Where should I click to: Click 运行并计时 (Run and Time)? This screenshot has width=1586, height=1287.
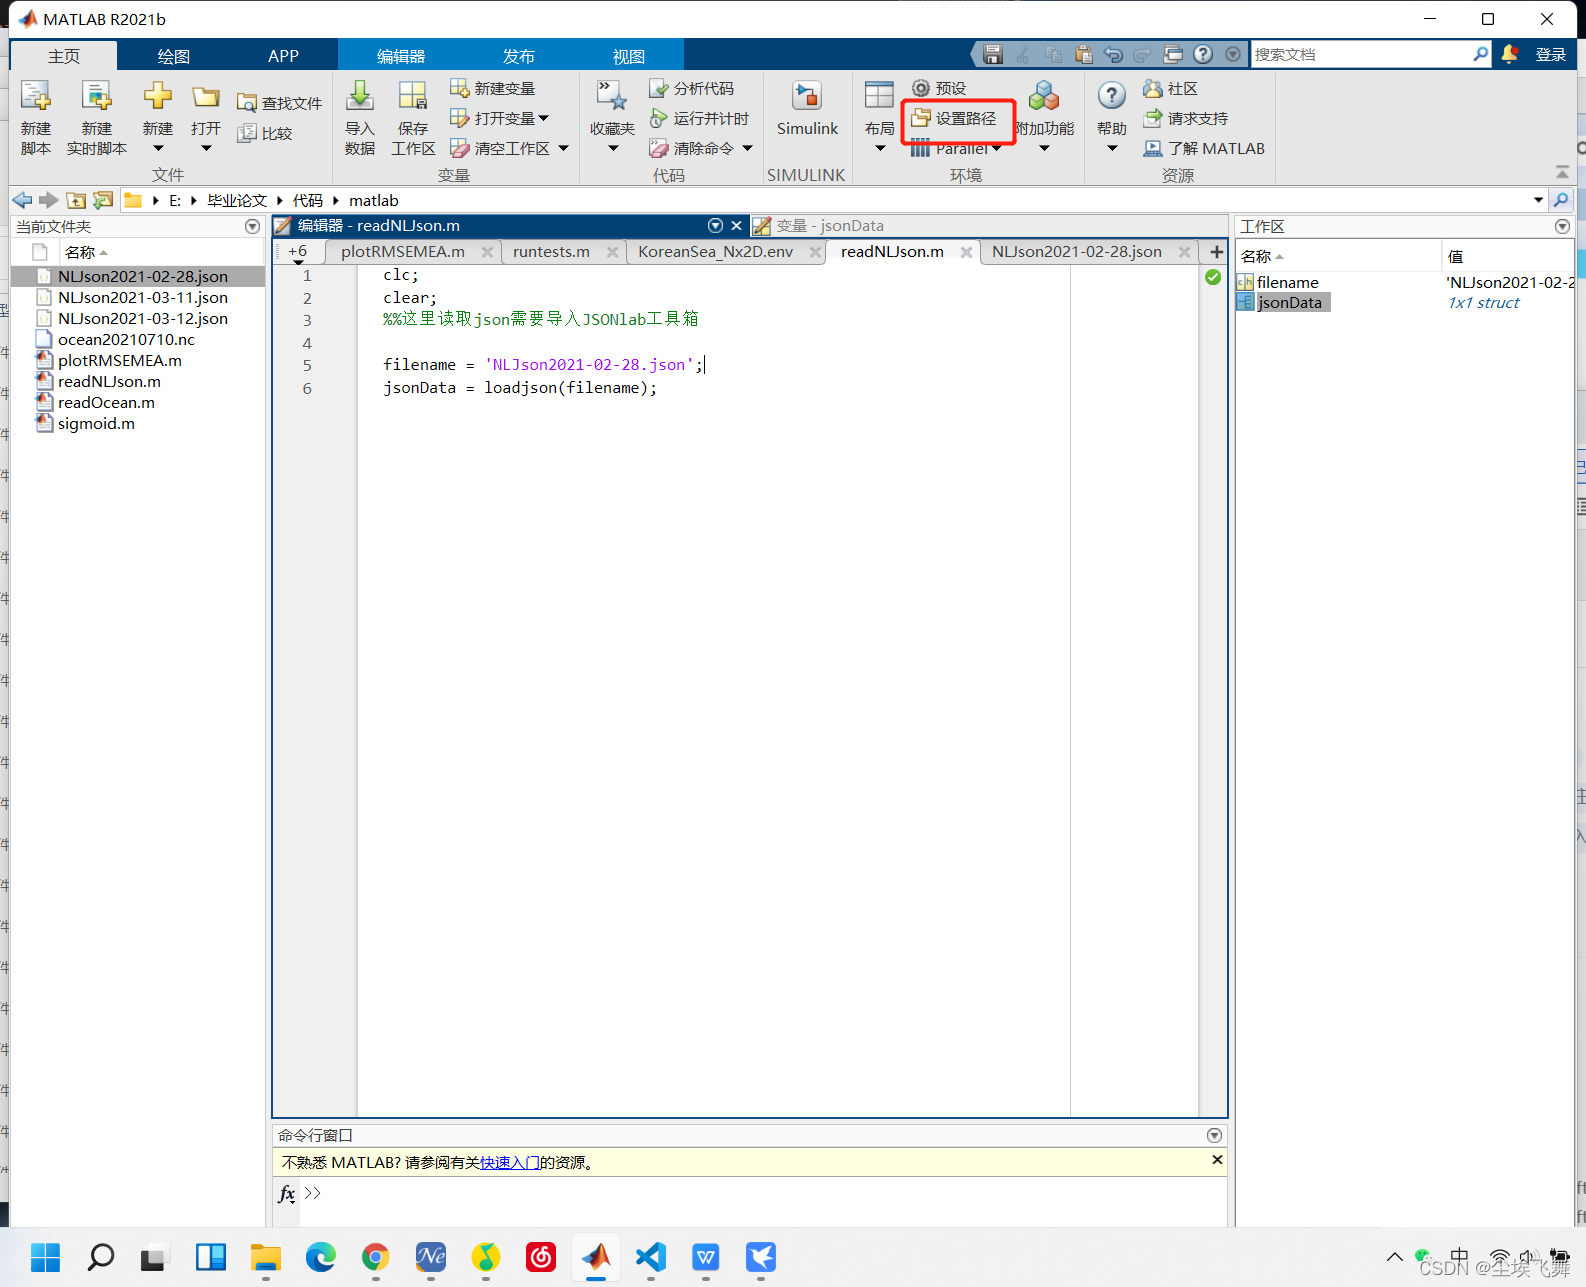700,118
